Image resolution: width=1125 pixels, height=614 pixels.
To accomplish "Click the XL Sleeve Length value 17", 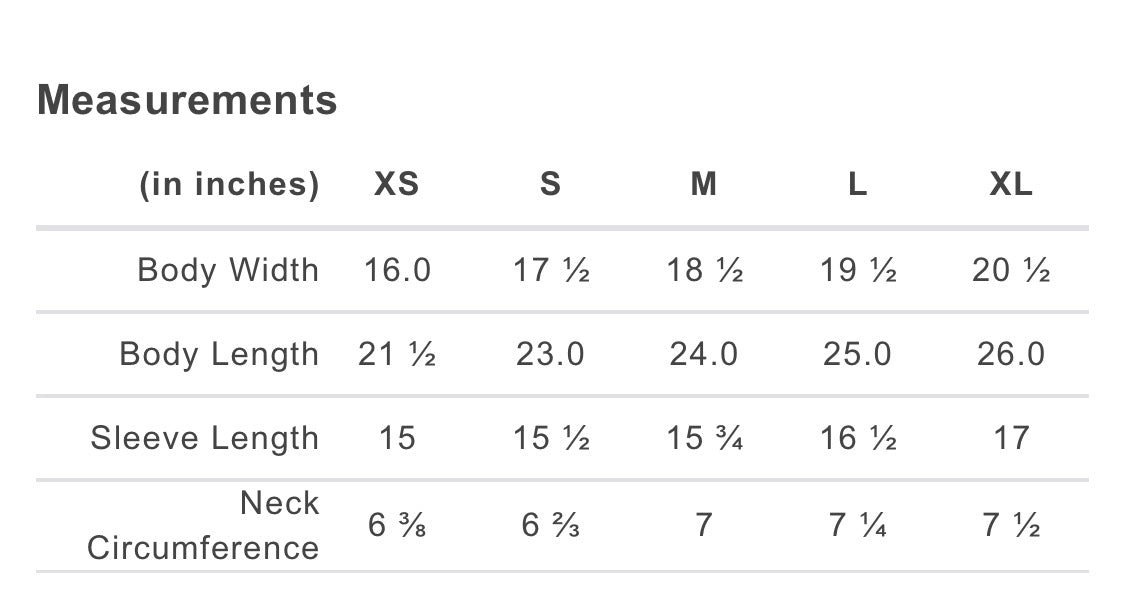I will (x=1010, y=438).
